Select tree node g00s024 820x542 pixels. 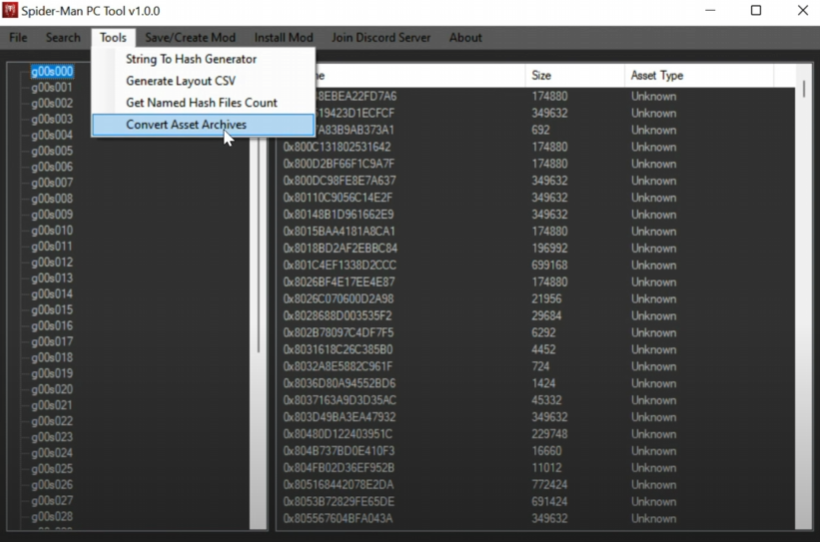click(52, 453)
